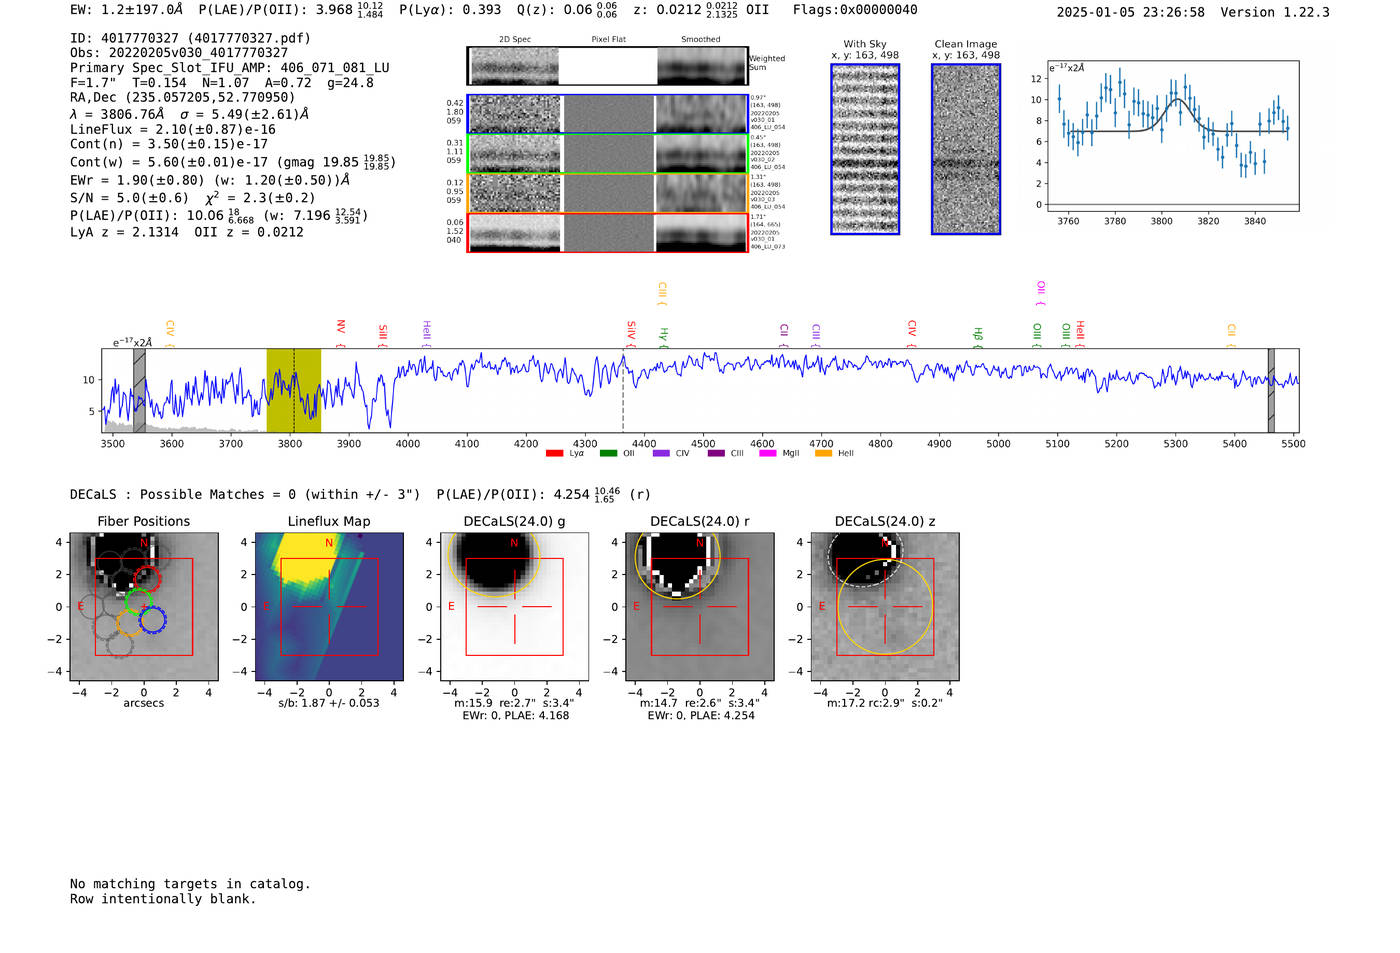The image size is (1400, 953).
Task: Open the Weighted Sum 2D spectrum strip
Action: click(607, 66)
